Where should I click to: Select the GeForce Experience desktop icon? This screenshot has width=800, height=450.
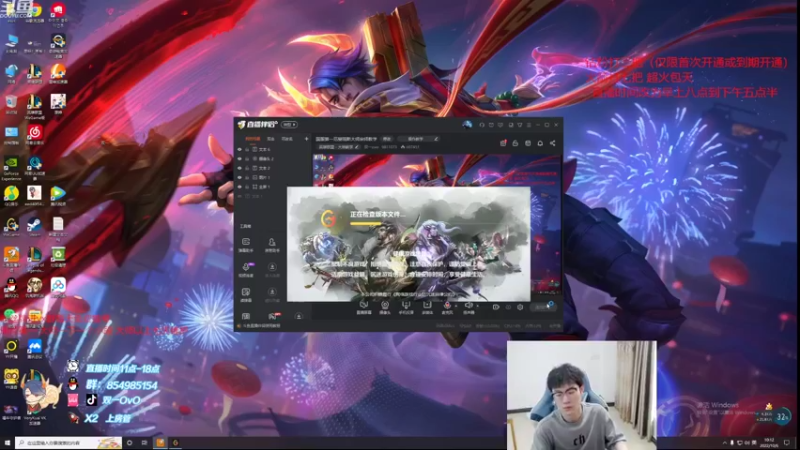(11, 166)
